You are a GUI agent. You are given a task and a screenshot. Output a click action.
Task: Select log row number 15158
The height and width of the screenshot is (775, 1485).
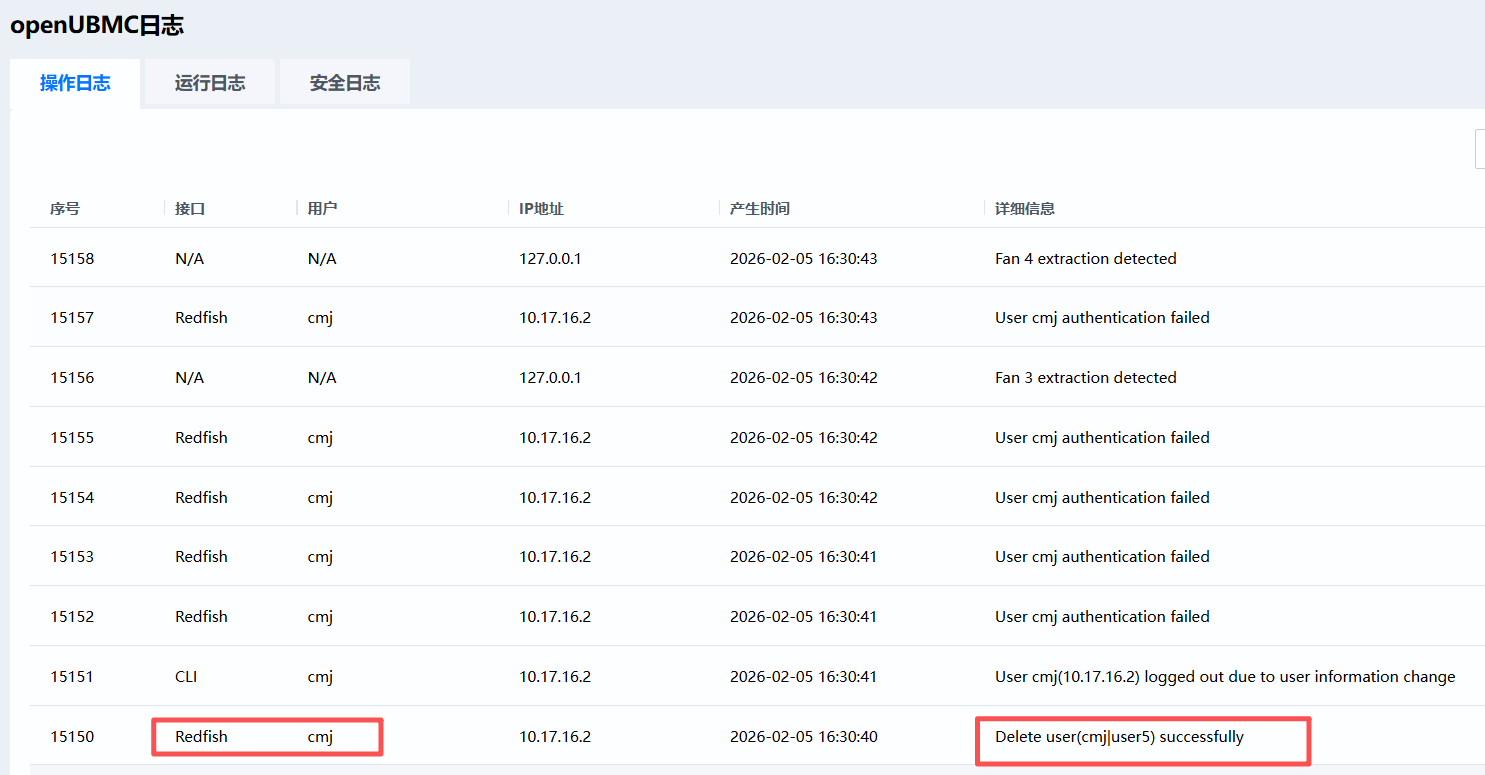(72, 259)
